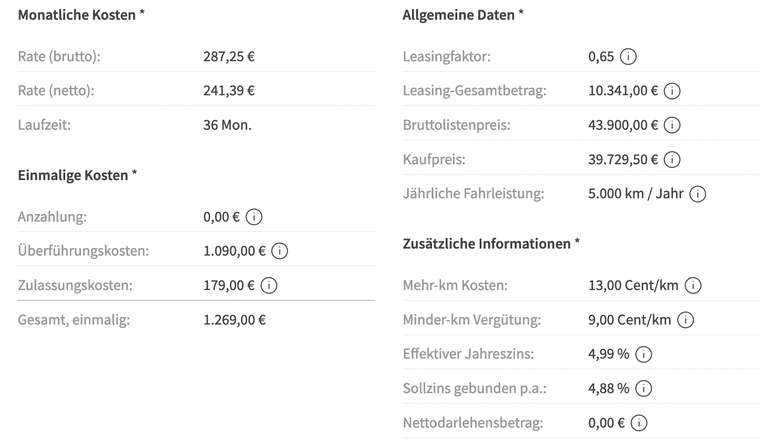
Task: Click the info icon beside Leasingfaktor 0,65
Action: pos(628,56)
